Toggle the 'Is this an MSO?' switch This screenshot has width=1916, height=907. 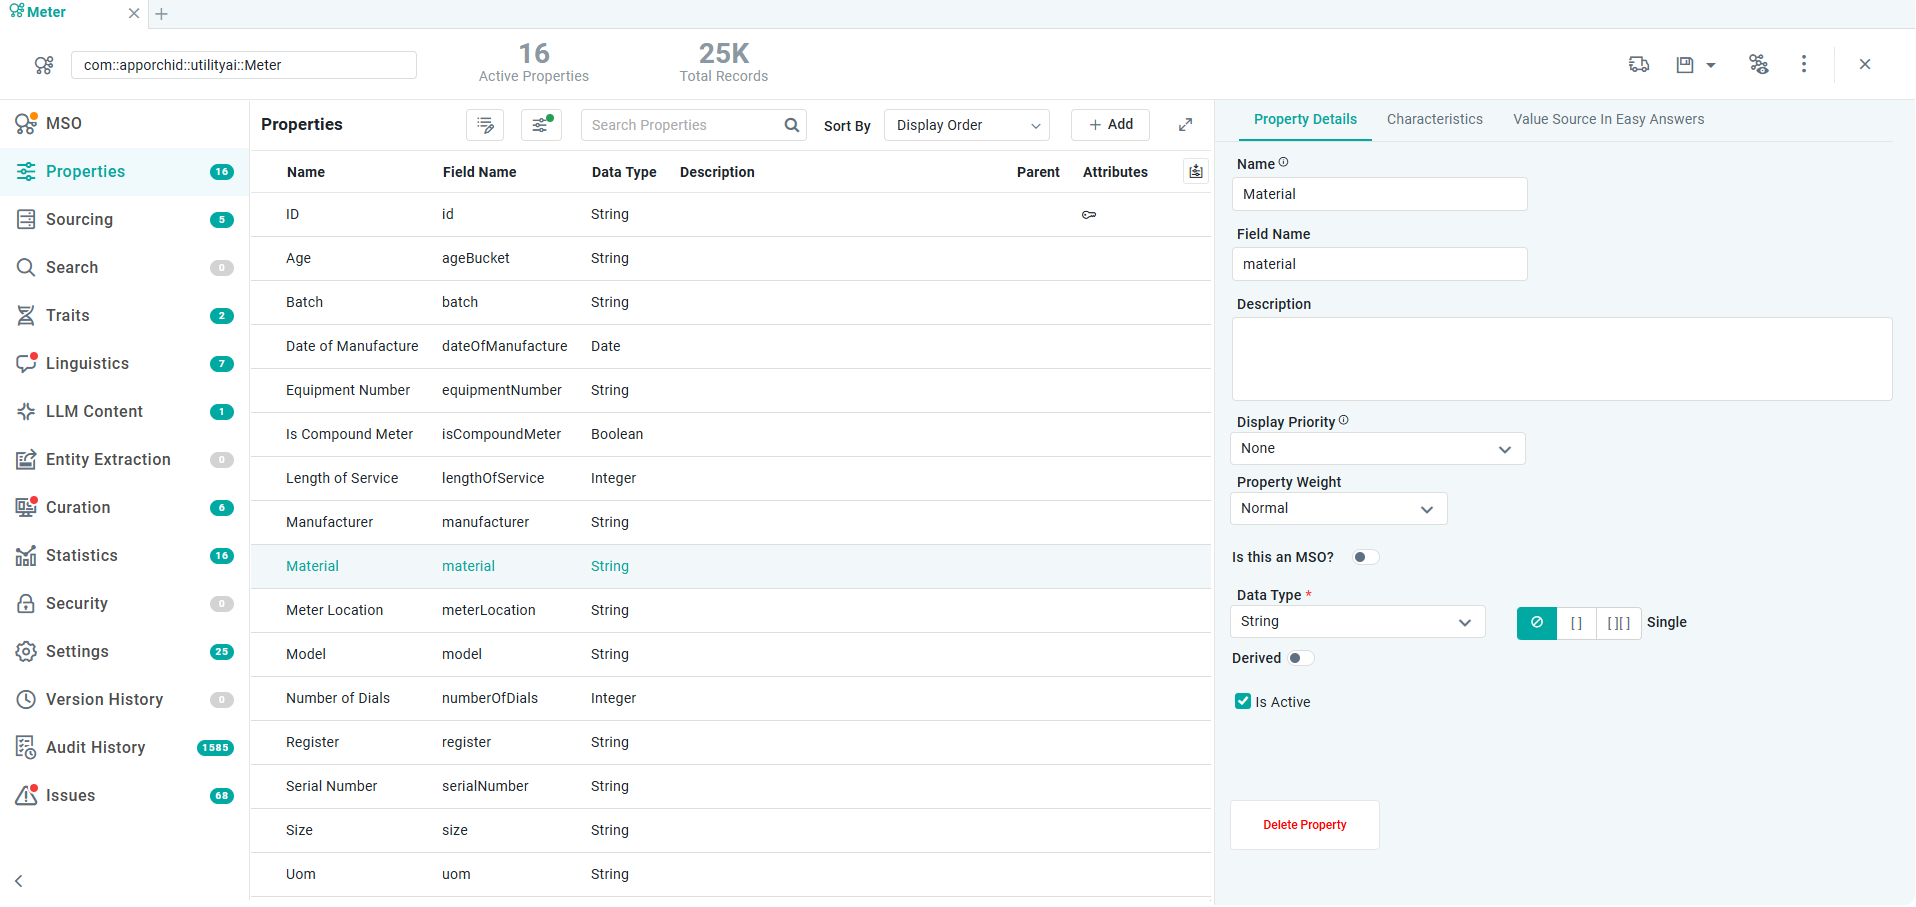coord(1365,558)
